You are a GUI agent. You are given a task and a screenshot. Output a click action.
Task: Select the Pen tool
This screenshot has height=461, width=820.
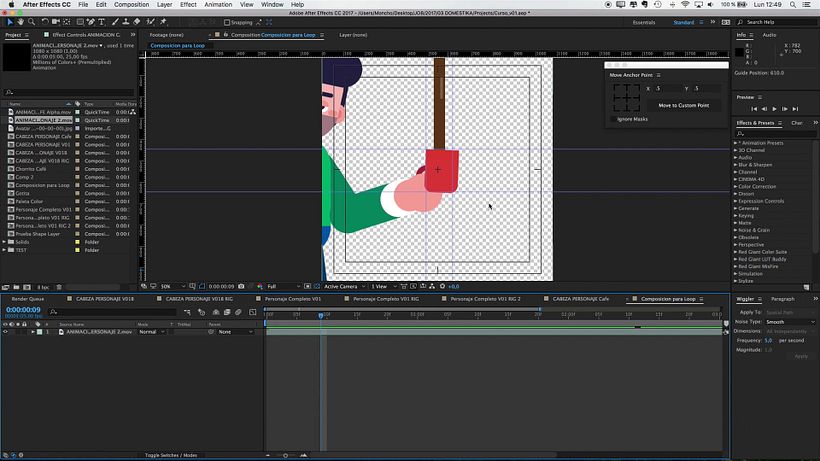click(x=91, y=22)
